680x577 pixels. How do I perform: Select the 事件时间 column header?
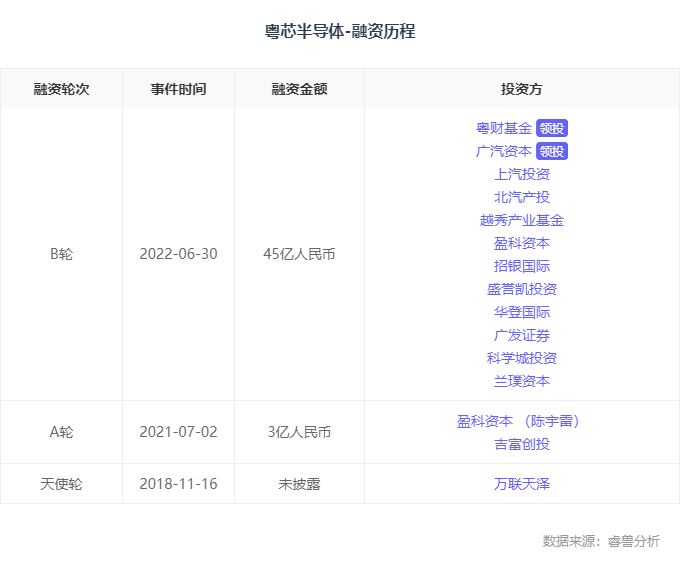(179, 89)
